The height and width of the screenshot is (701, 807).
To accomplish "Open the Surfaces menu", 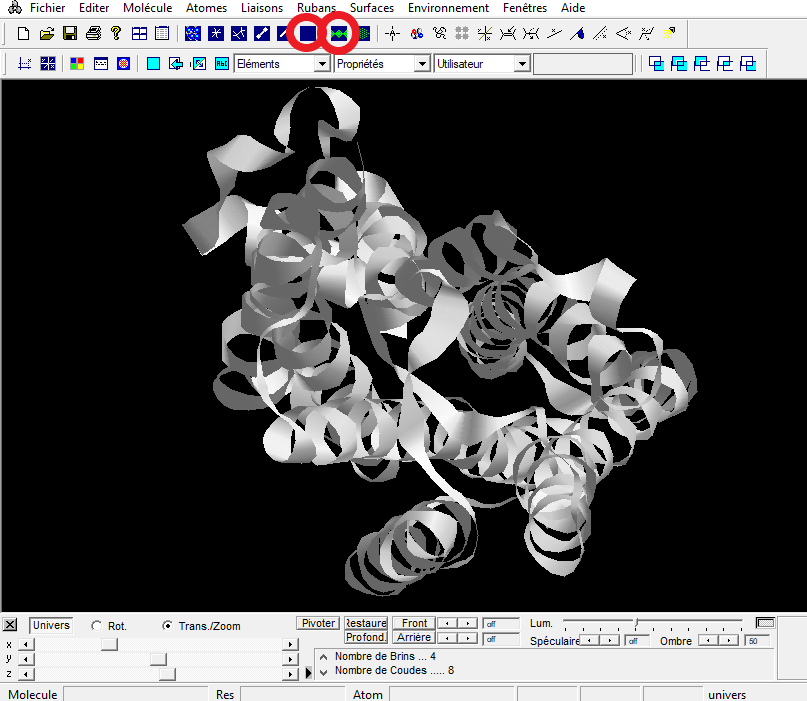I will click(371, 8).
